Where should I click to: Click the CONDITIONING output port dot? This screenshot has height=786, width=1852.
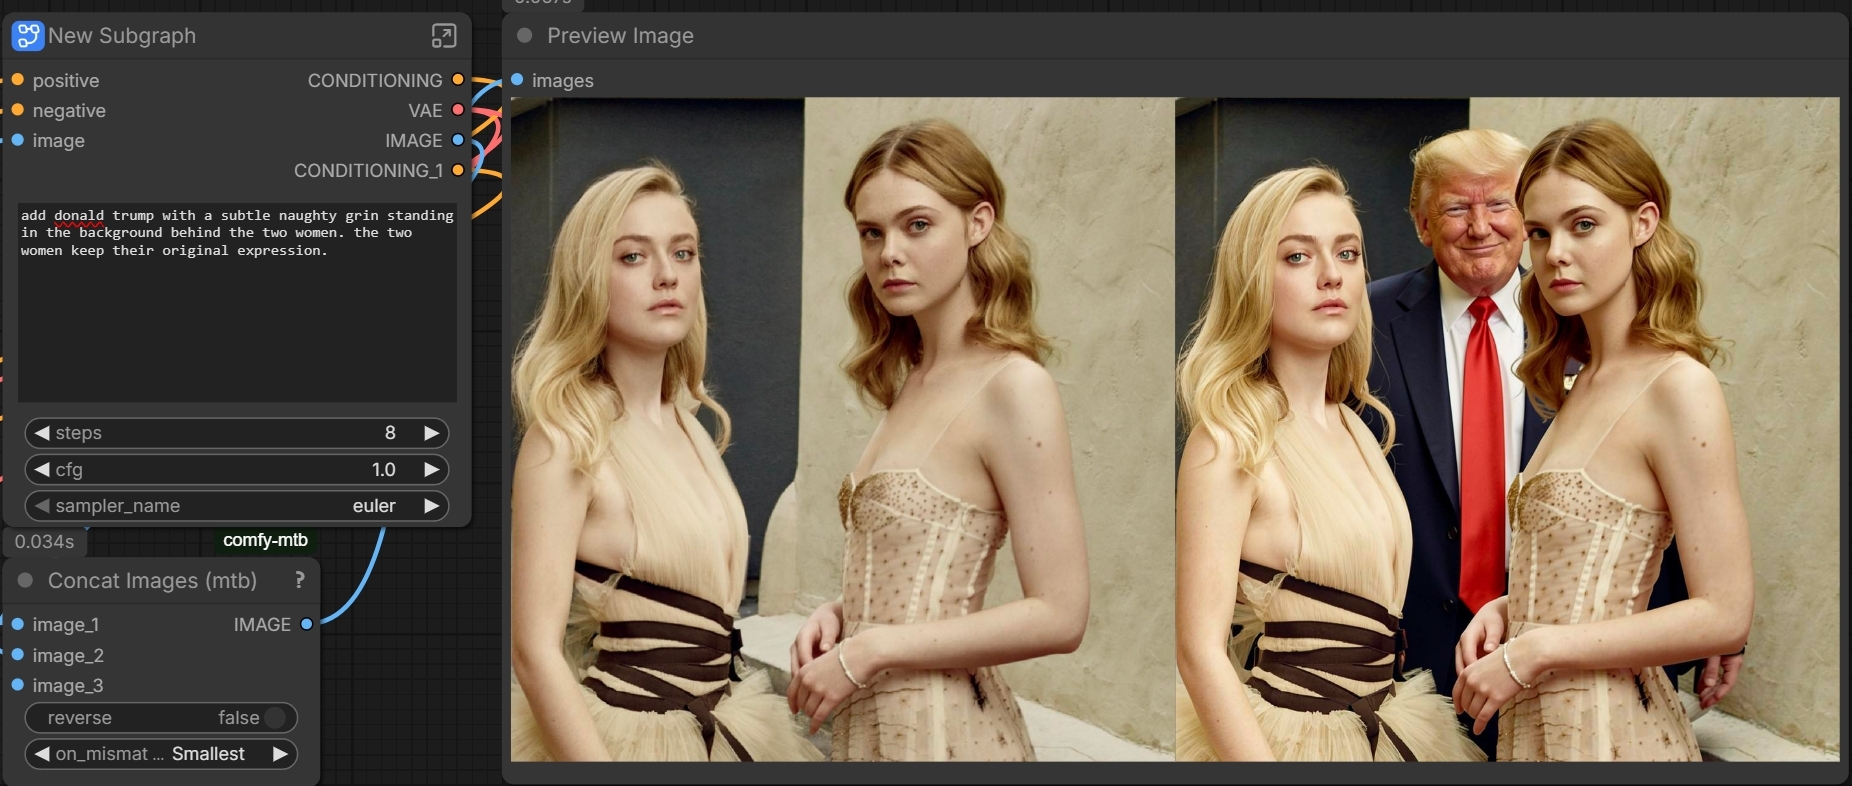point(458,79)
